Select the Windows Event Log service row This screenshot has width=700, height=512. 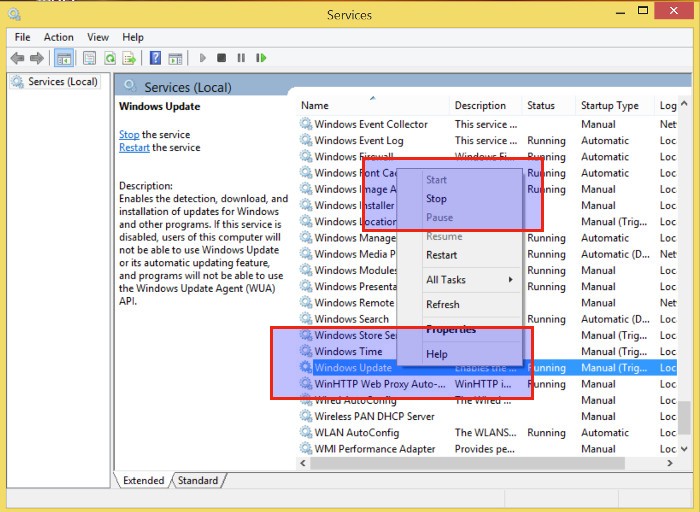488,140
